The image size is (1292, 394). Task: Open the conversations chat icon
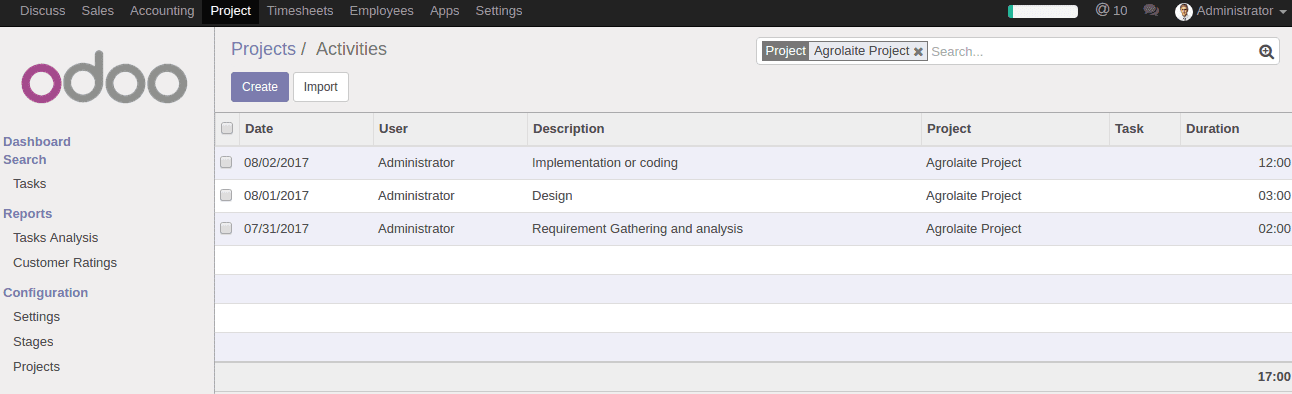[x=1151, y=11]
